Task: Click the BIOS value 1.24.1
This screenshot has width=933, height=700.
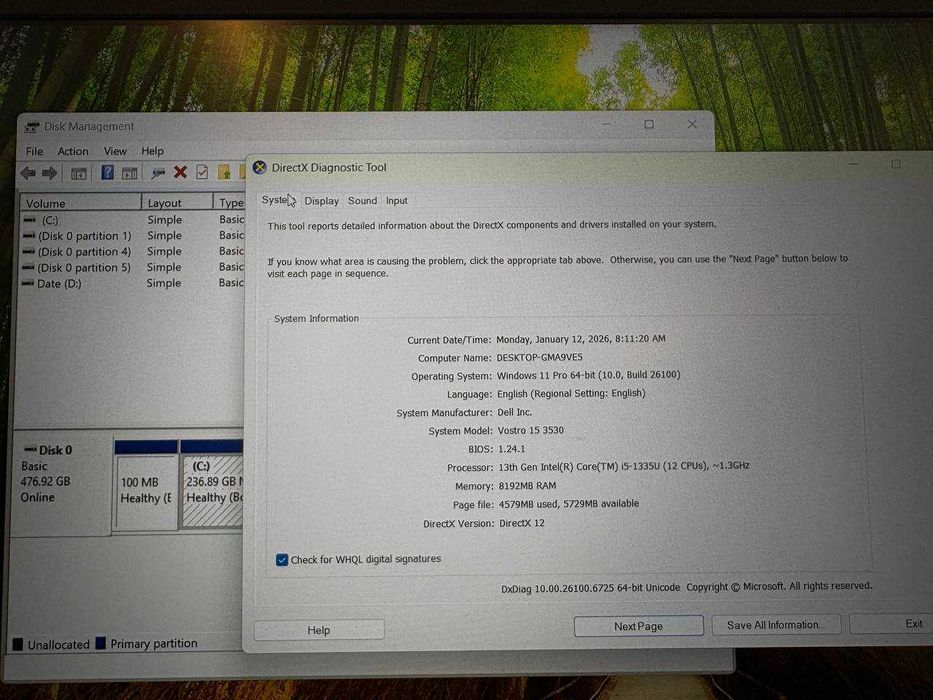Action: (x=512, y=449)
